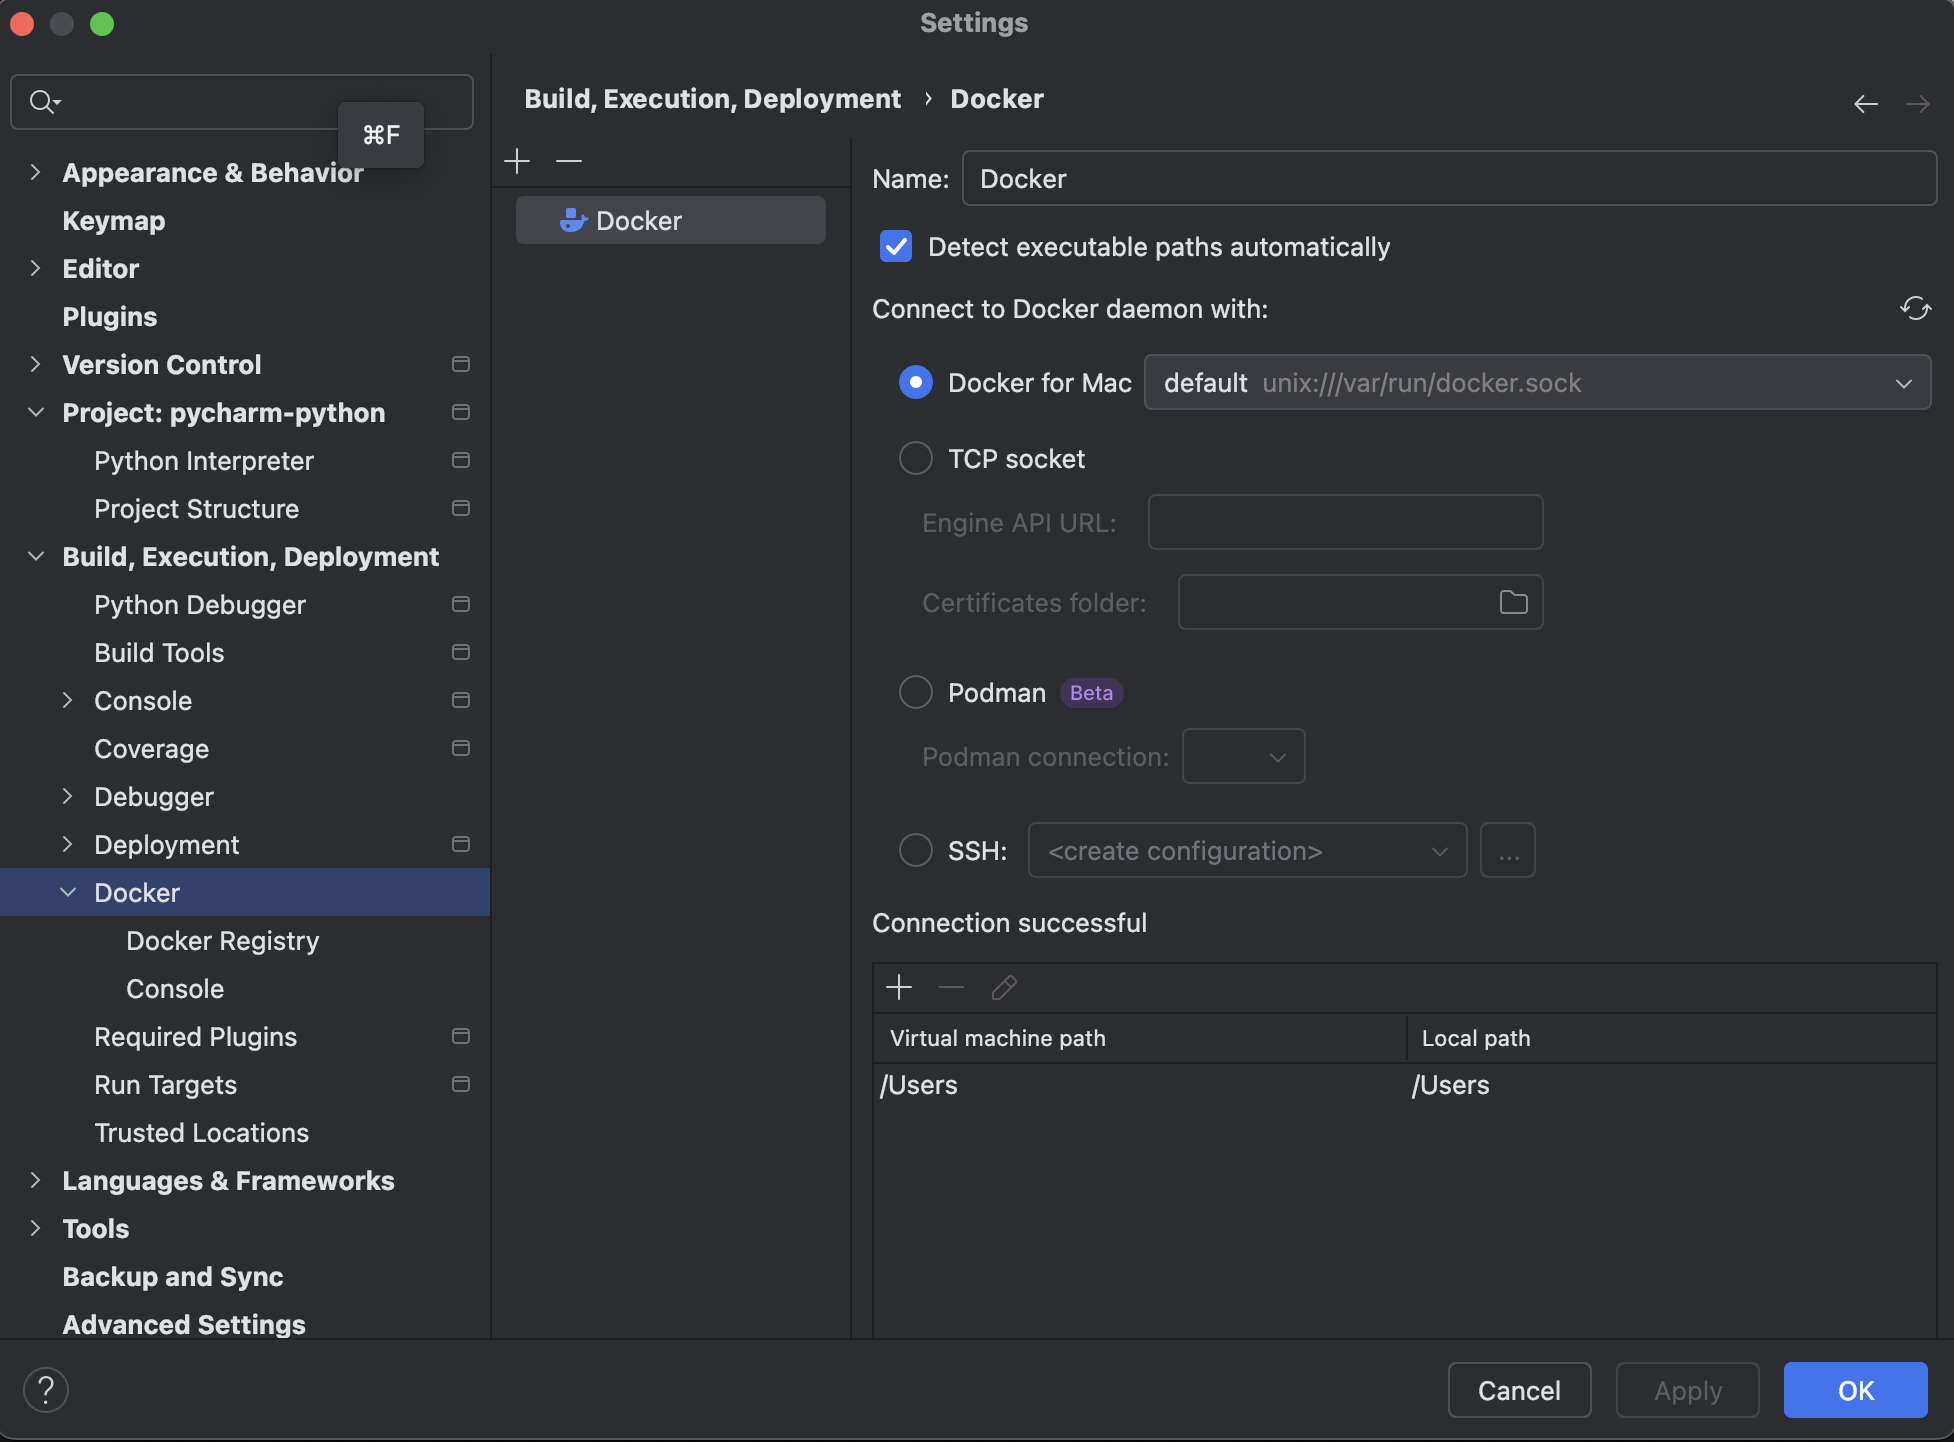The height and width of the screenshot is (1442, 1954).
Task: Edit path mapping with pencil icon
Action: (1003, 988)
